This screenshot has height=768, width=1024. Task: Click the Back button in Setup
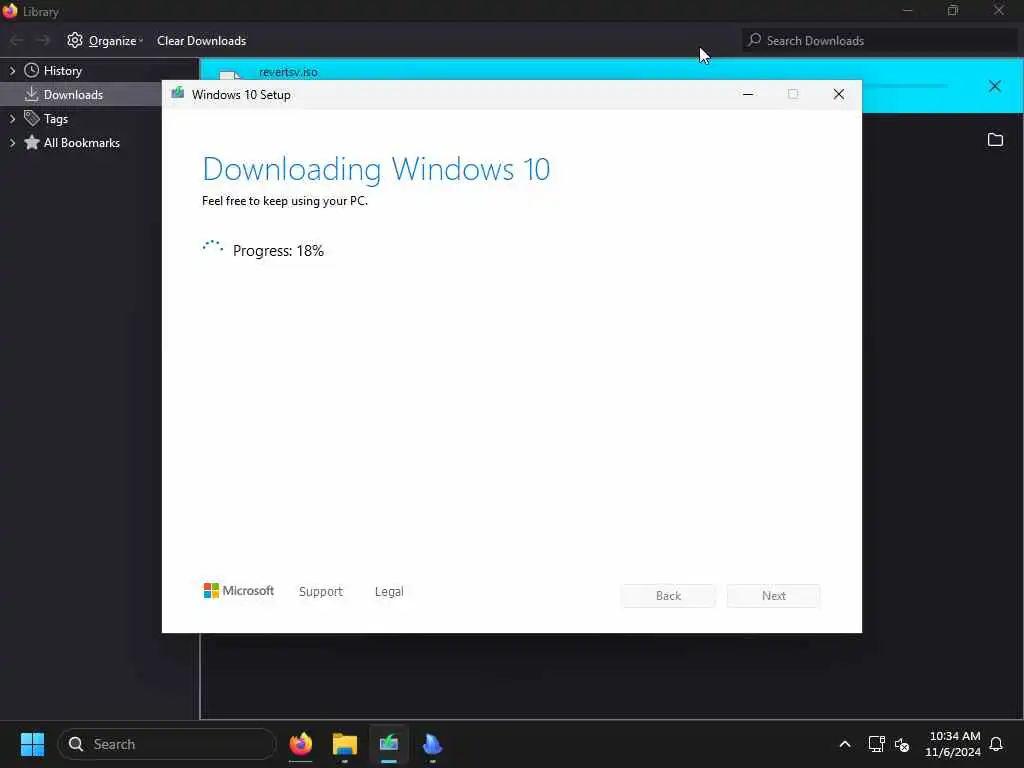[x=668, y=596]
